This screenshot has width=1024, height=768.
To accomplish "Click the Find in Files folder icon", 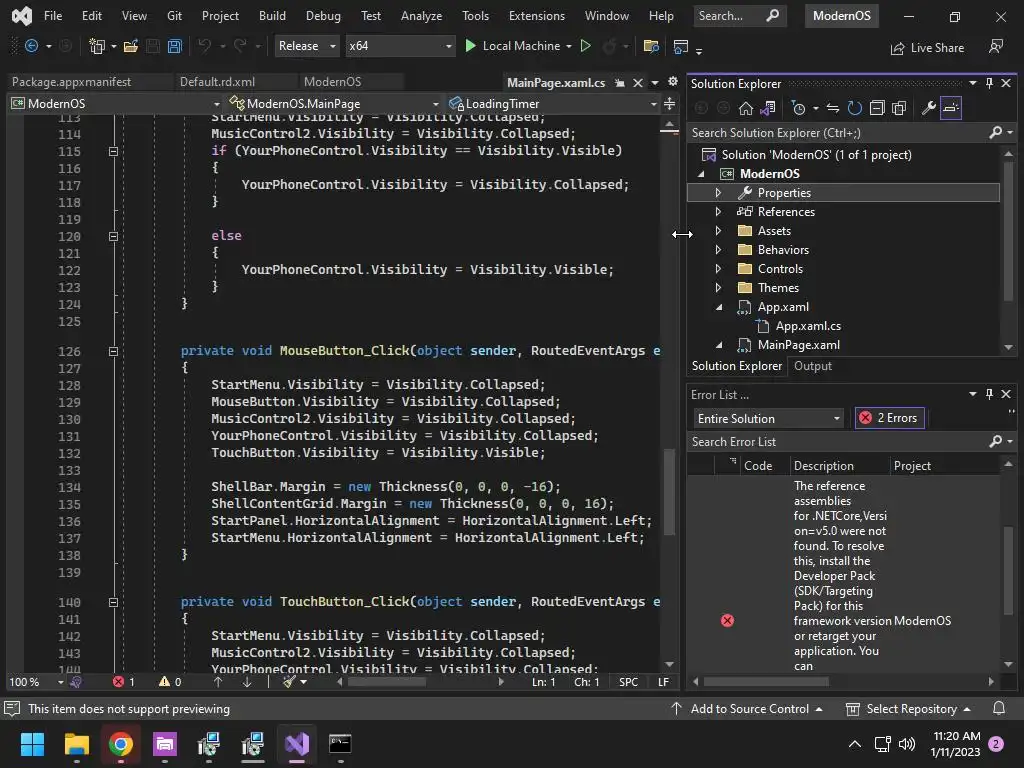I will (650, 46).
